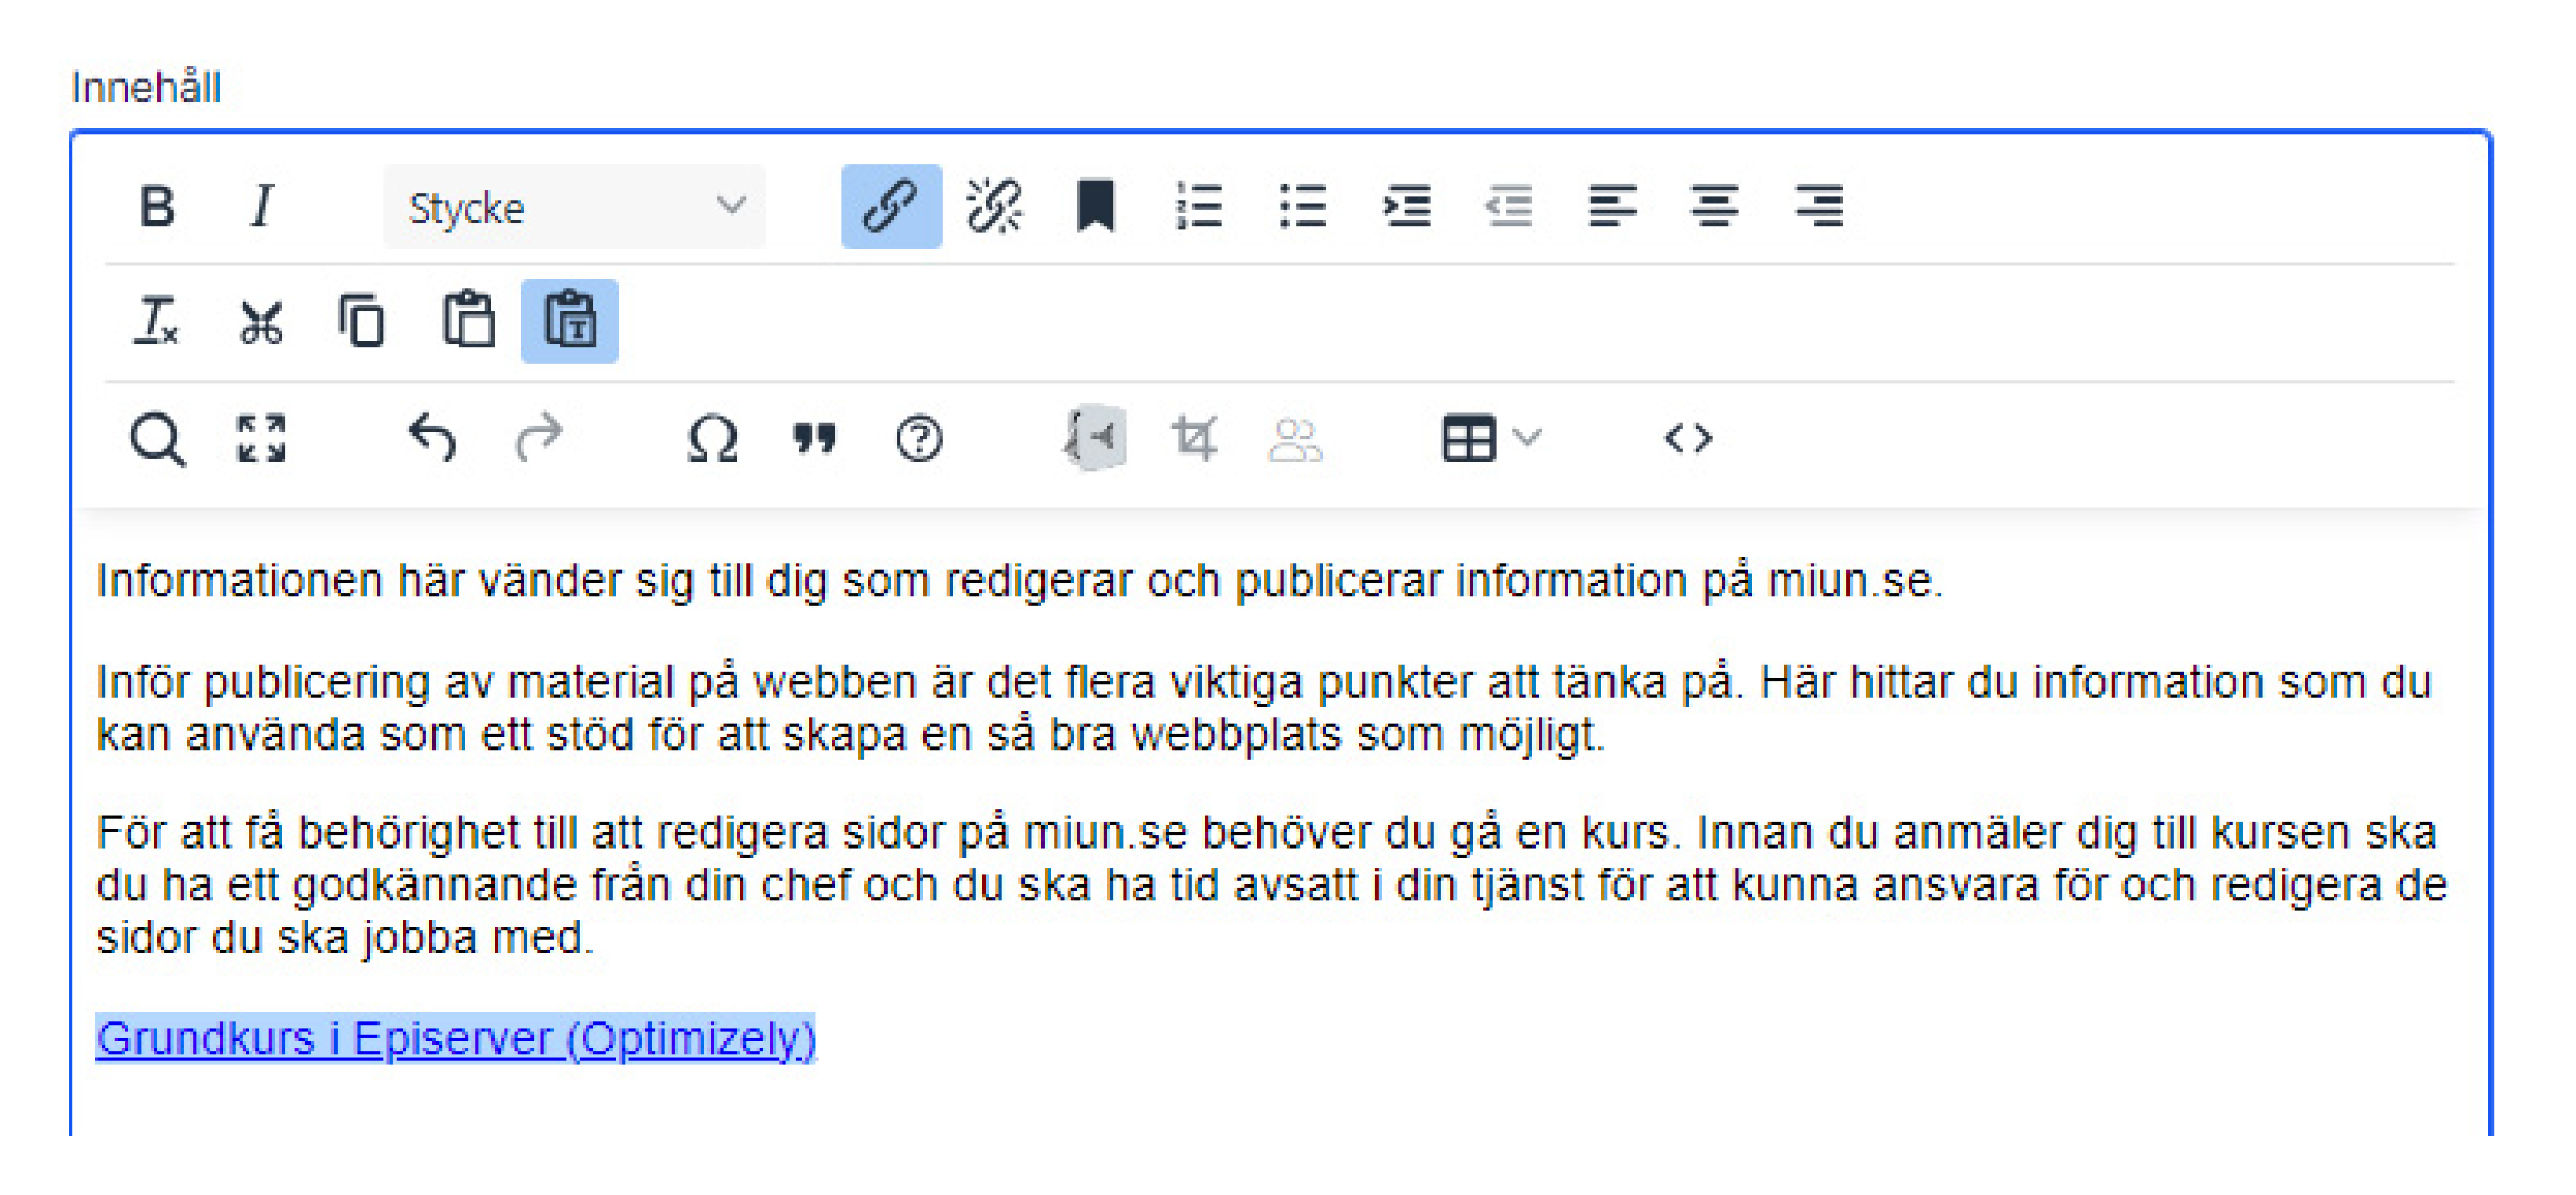The height and width of the screenshot is (1195, 2576).
Task: Insert a blockquote
Action: (815, 439)
